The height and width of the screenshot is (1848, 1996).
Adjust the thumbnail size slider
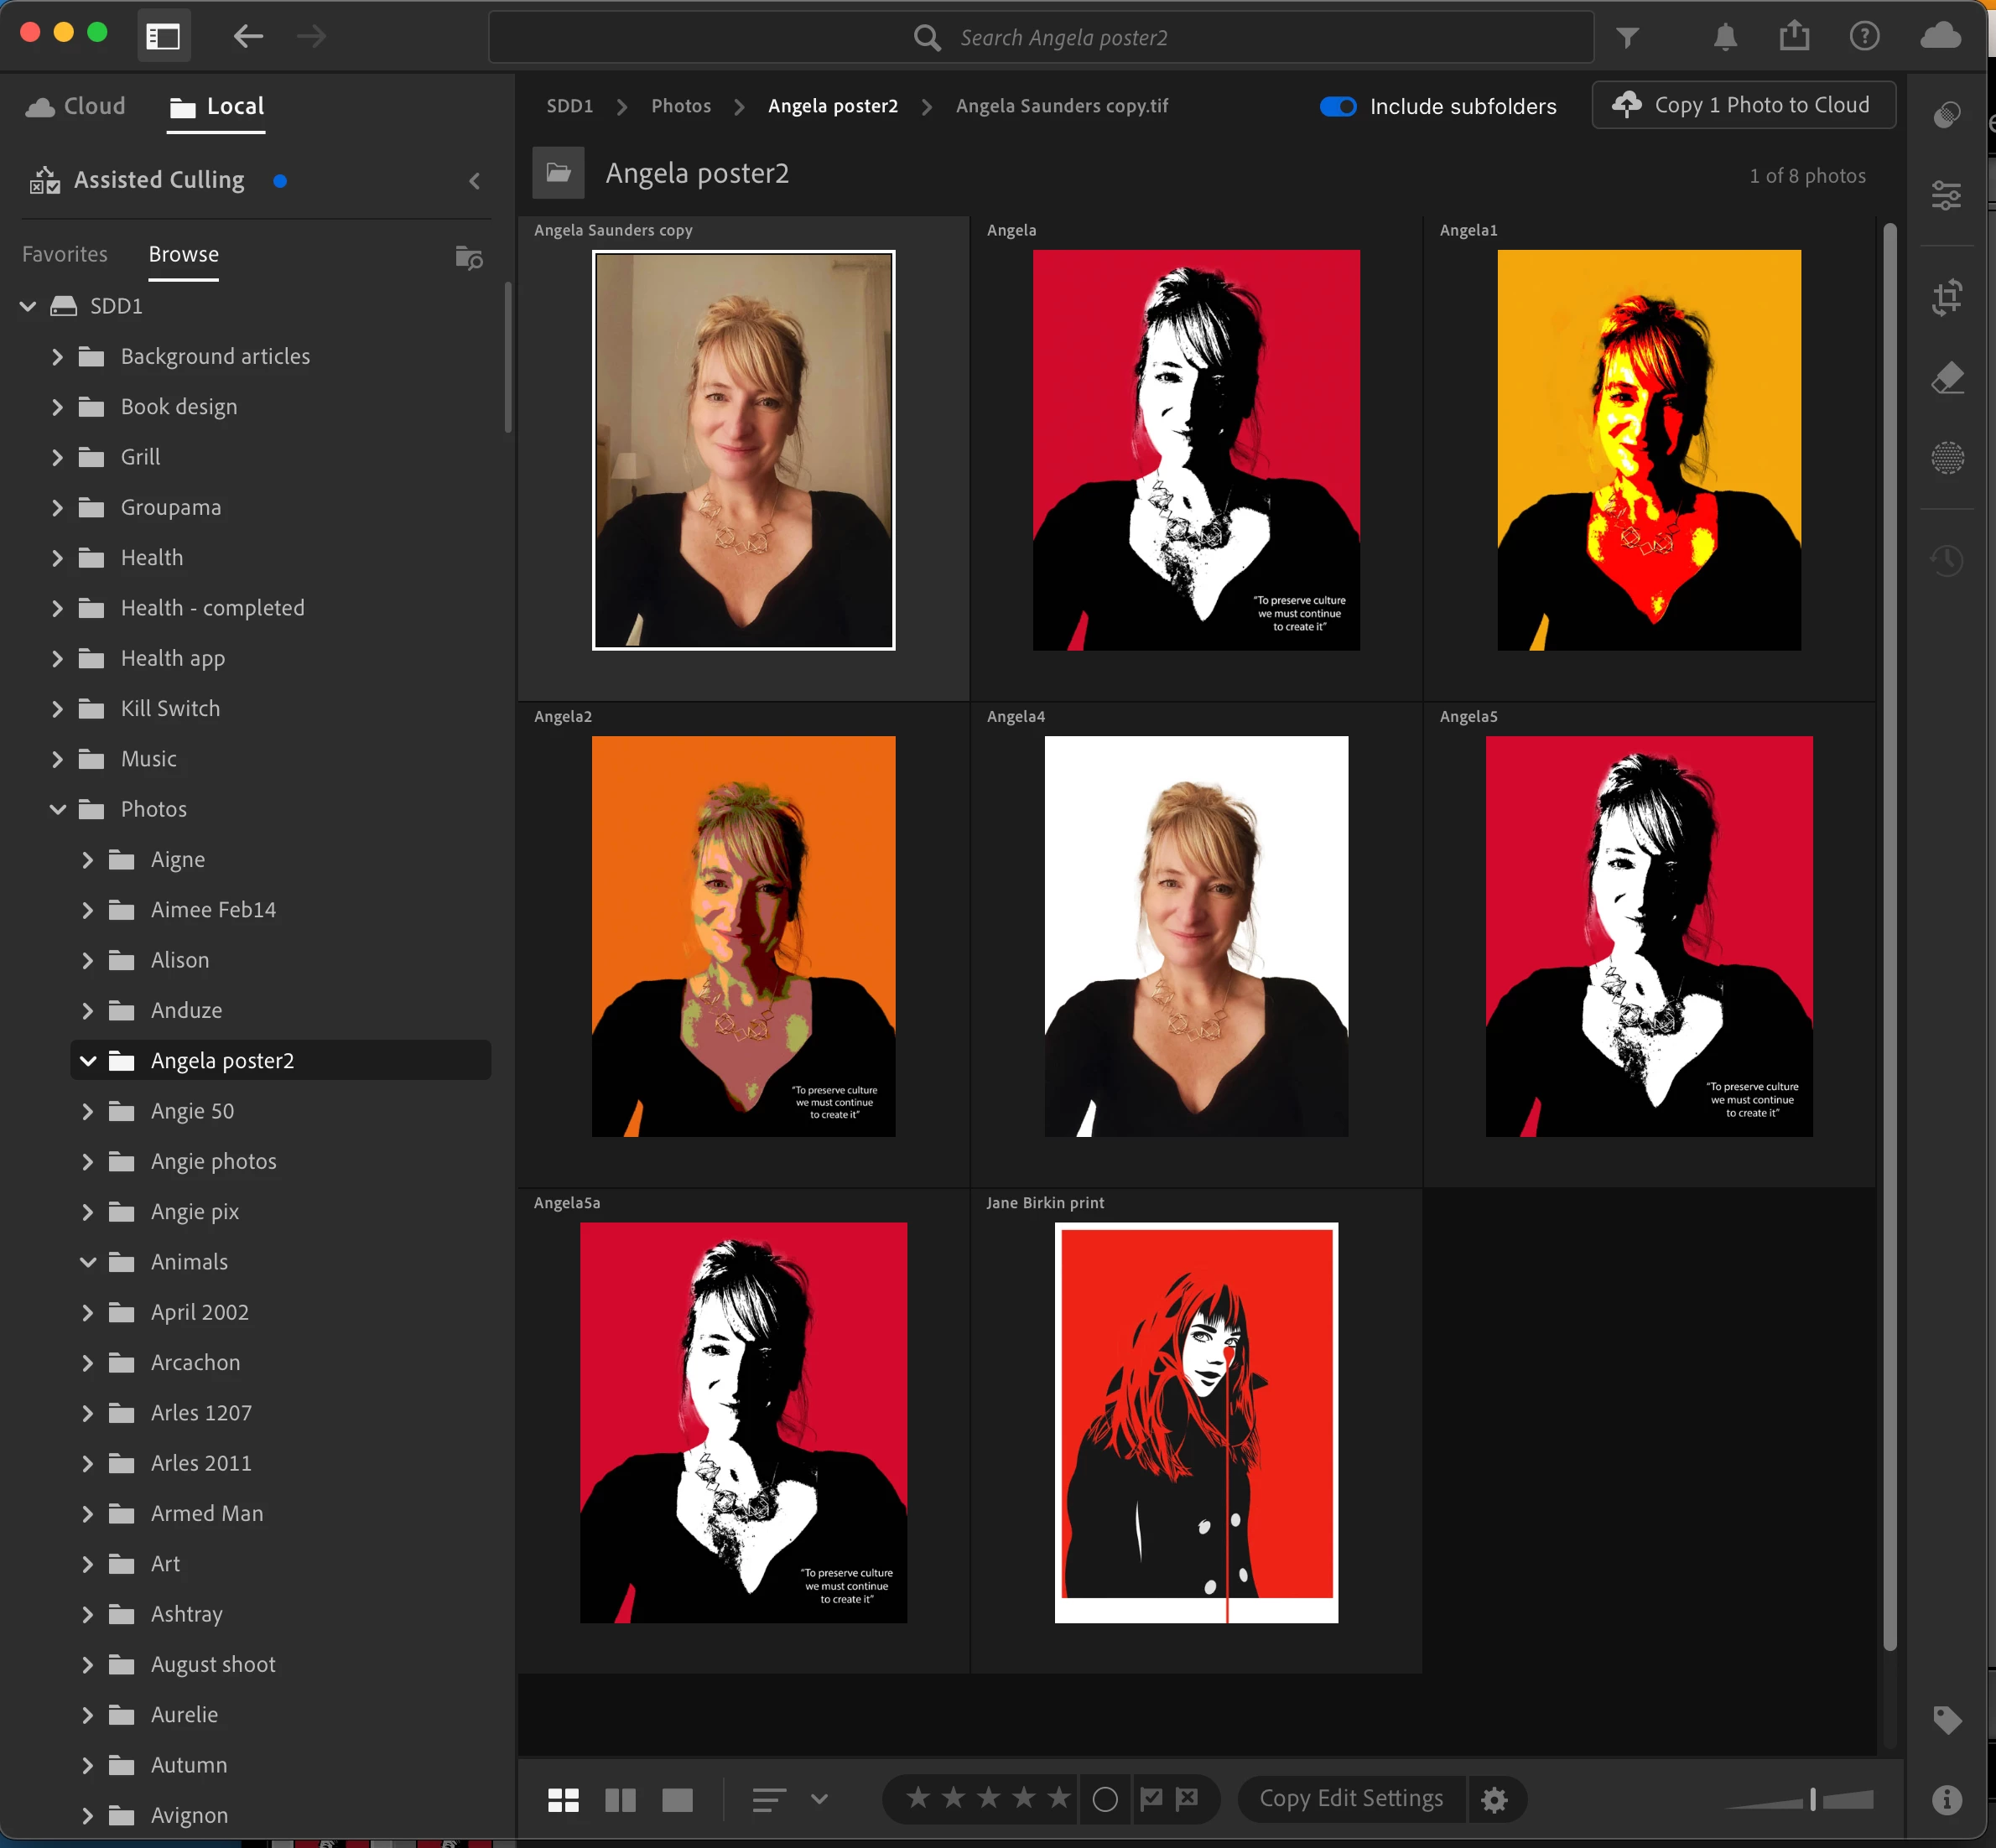(x=1812, y=1800)
